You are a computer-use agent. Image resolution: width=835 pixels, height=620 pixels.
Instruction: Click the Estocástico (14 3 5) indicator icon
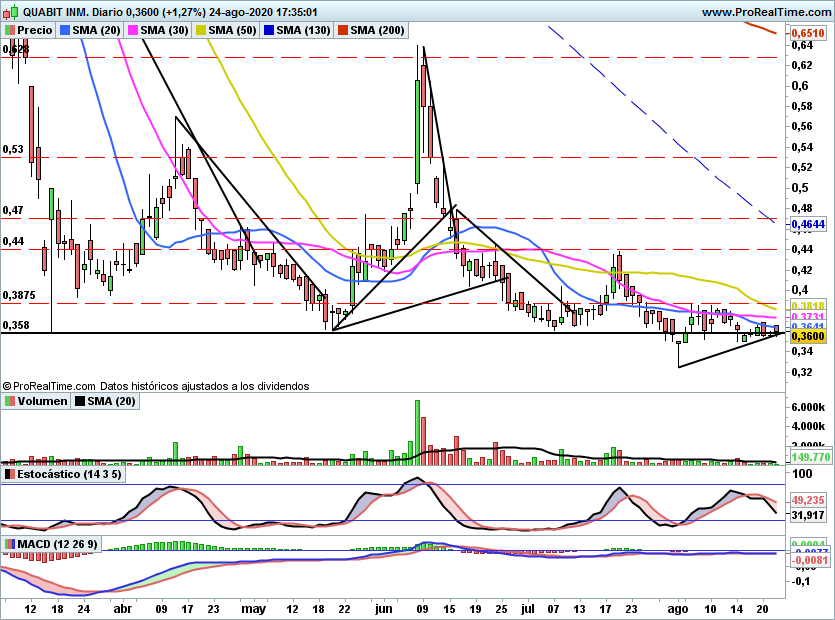coord(10,474)
